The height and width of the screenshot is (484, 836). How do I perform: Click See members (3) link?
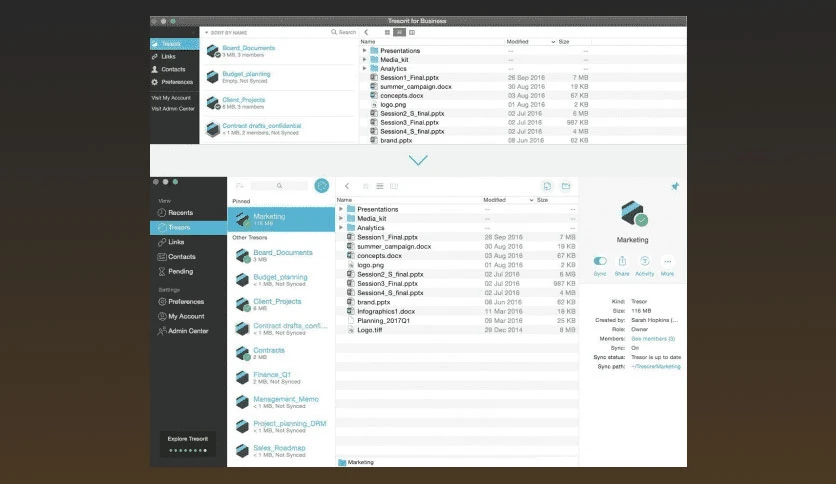[x=653, y=338]
